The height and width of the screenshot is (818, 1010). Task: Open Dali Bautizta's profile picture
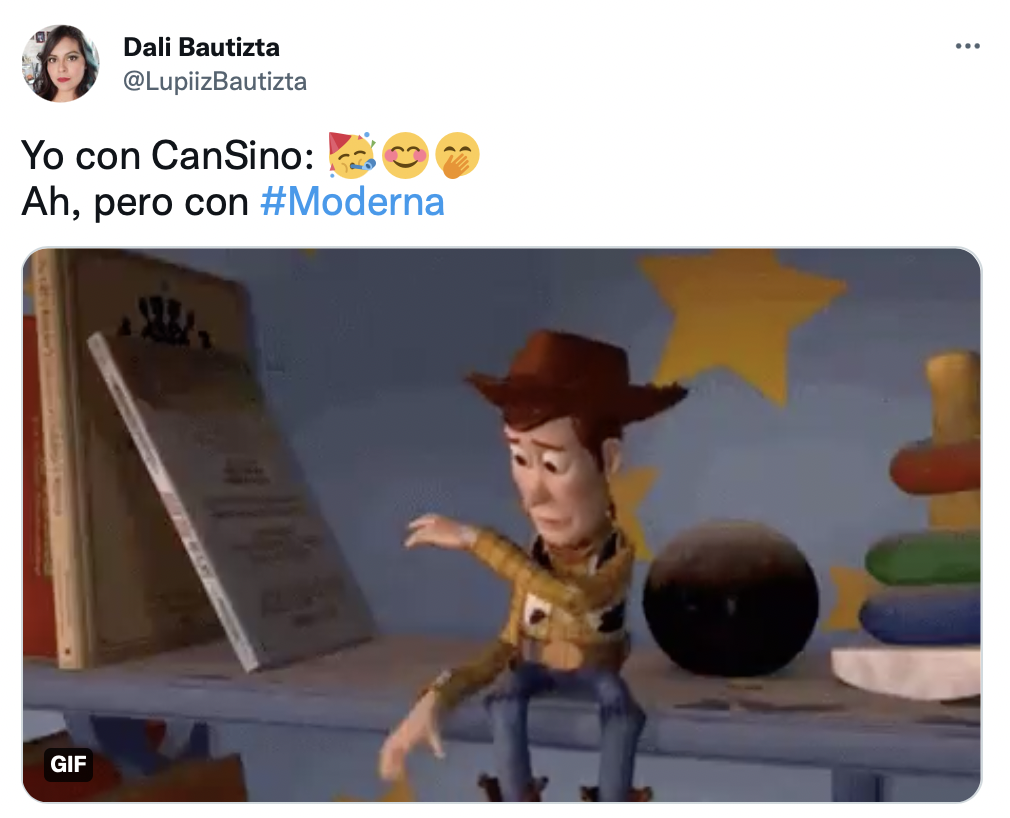pos(61,63)
